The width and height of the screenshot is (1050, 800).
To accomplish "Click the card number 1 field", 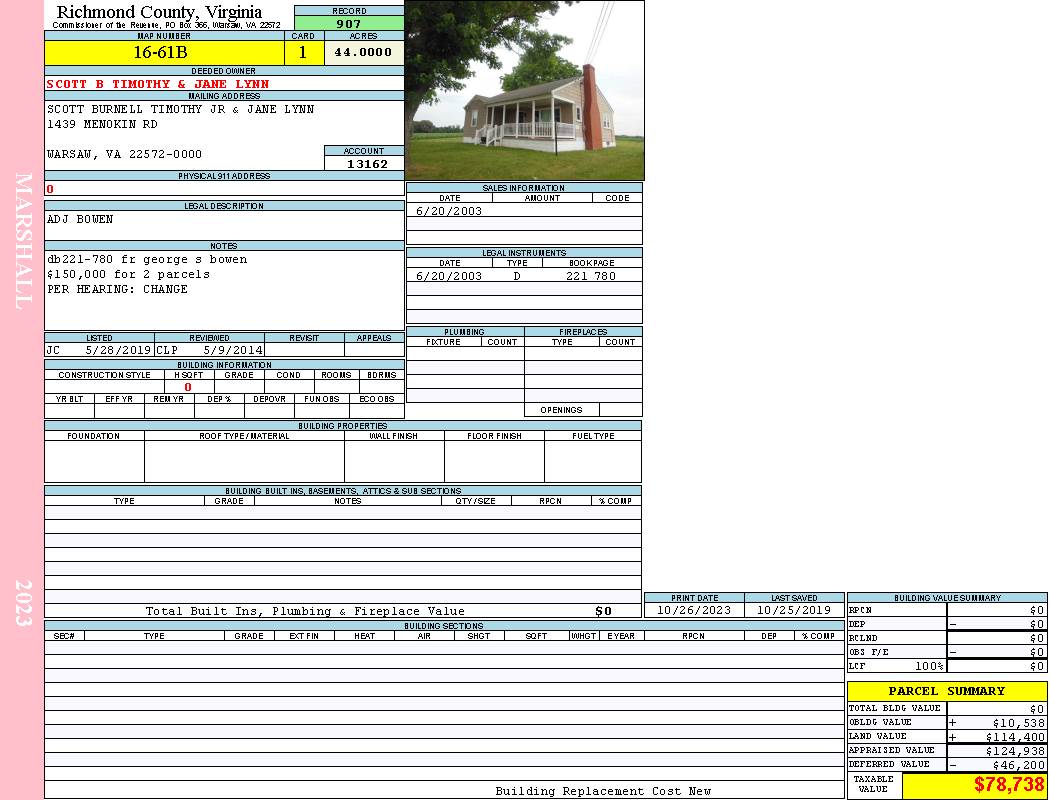I will (303, 52).
